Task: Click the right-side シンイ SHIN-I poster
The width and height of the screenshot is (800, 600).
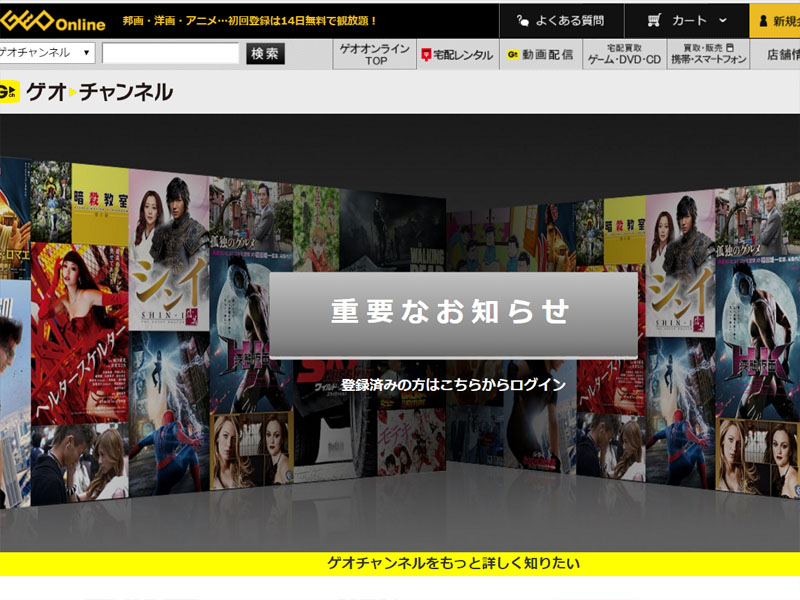Action: (x=681, y=264)
